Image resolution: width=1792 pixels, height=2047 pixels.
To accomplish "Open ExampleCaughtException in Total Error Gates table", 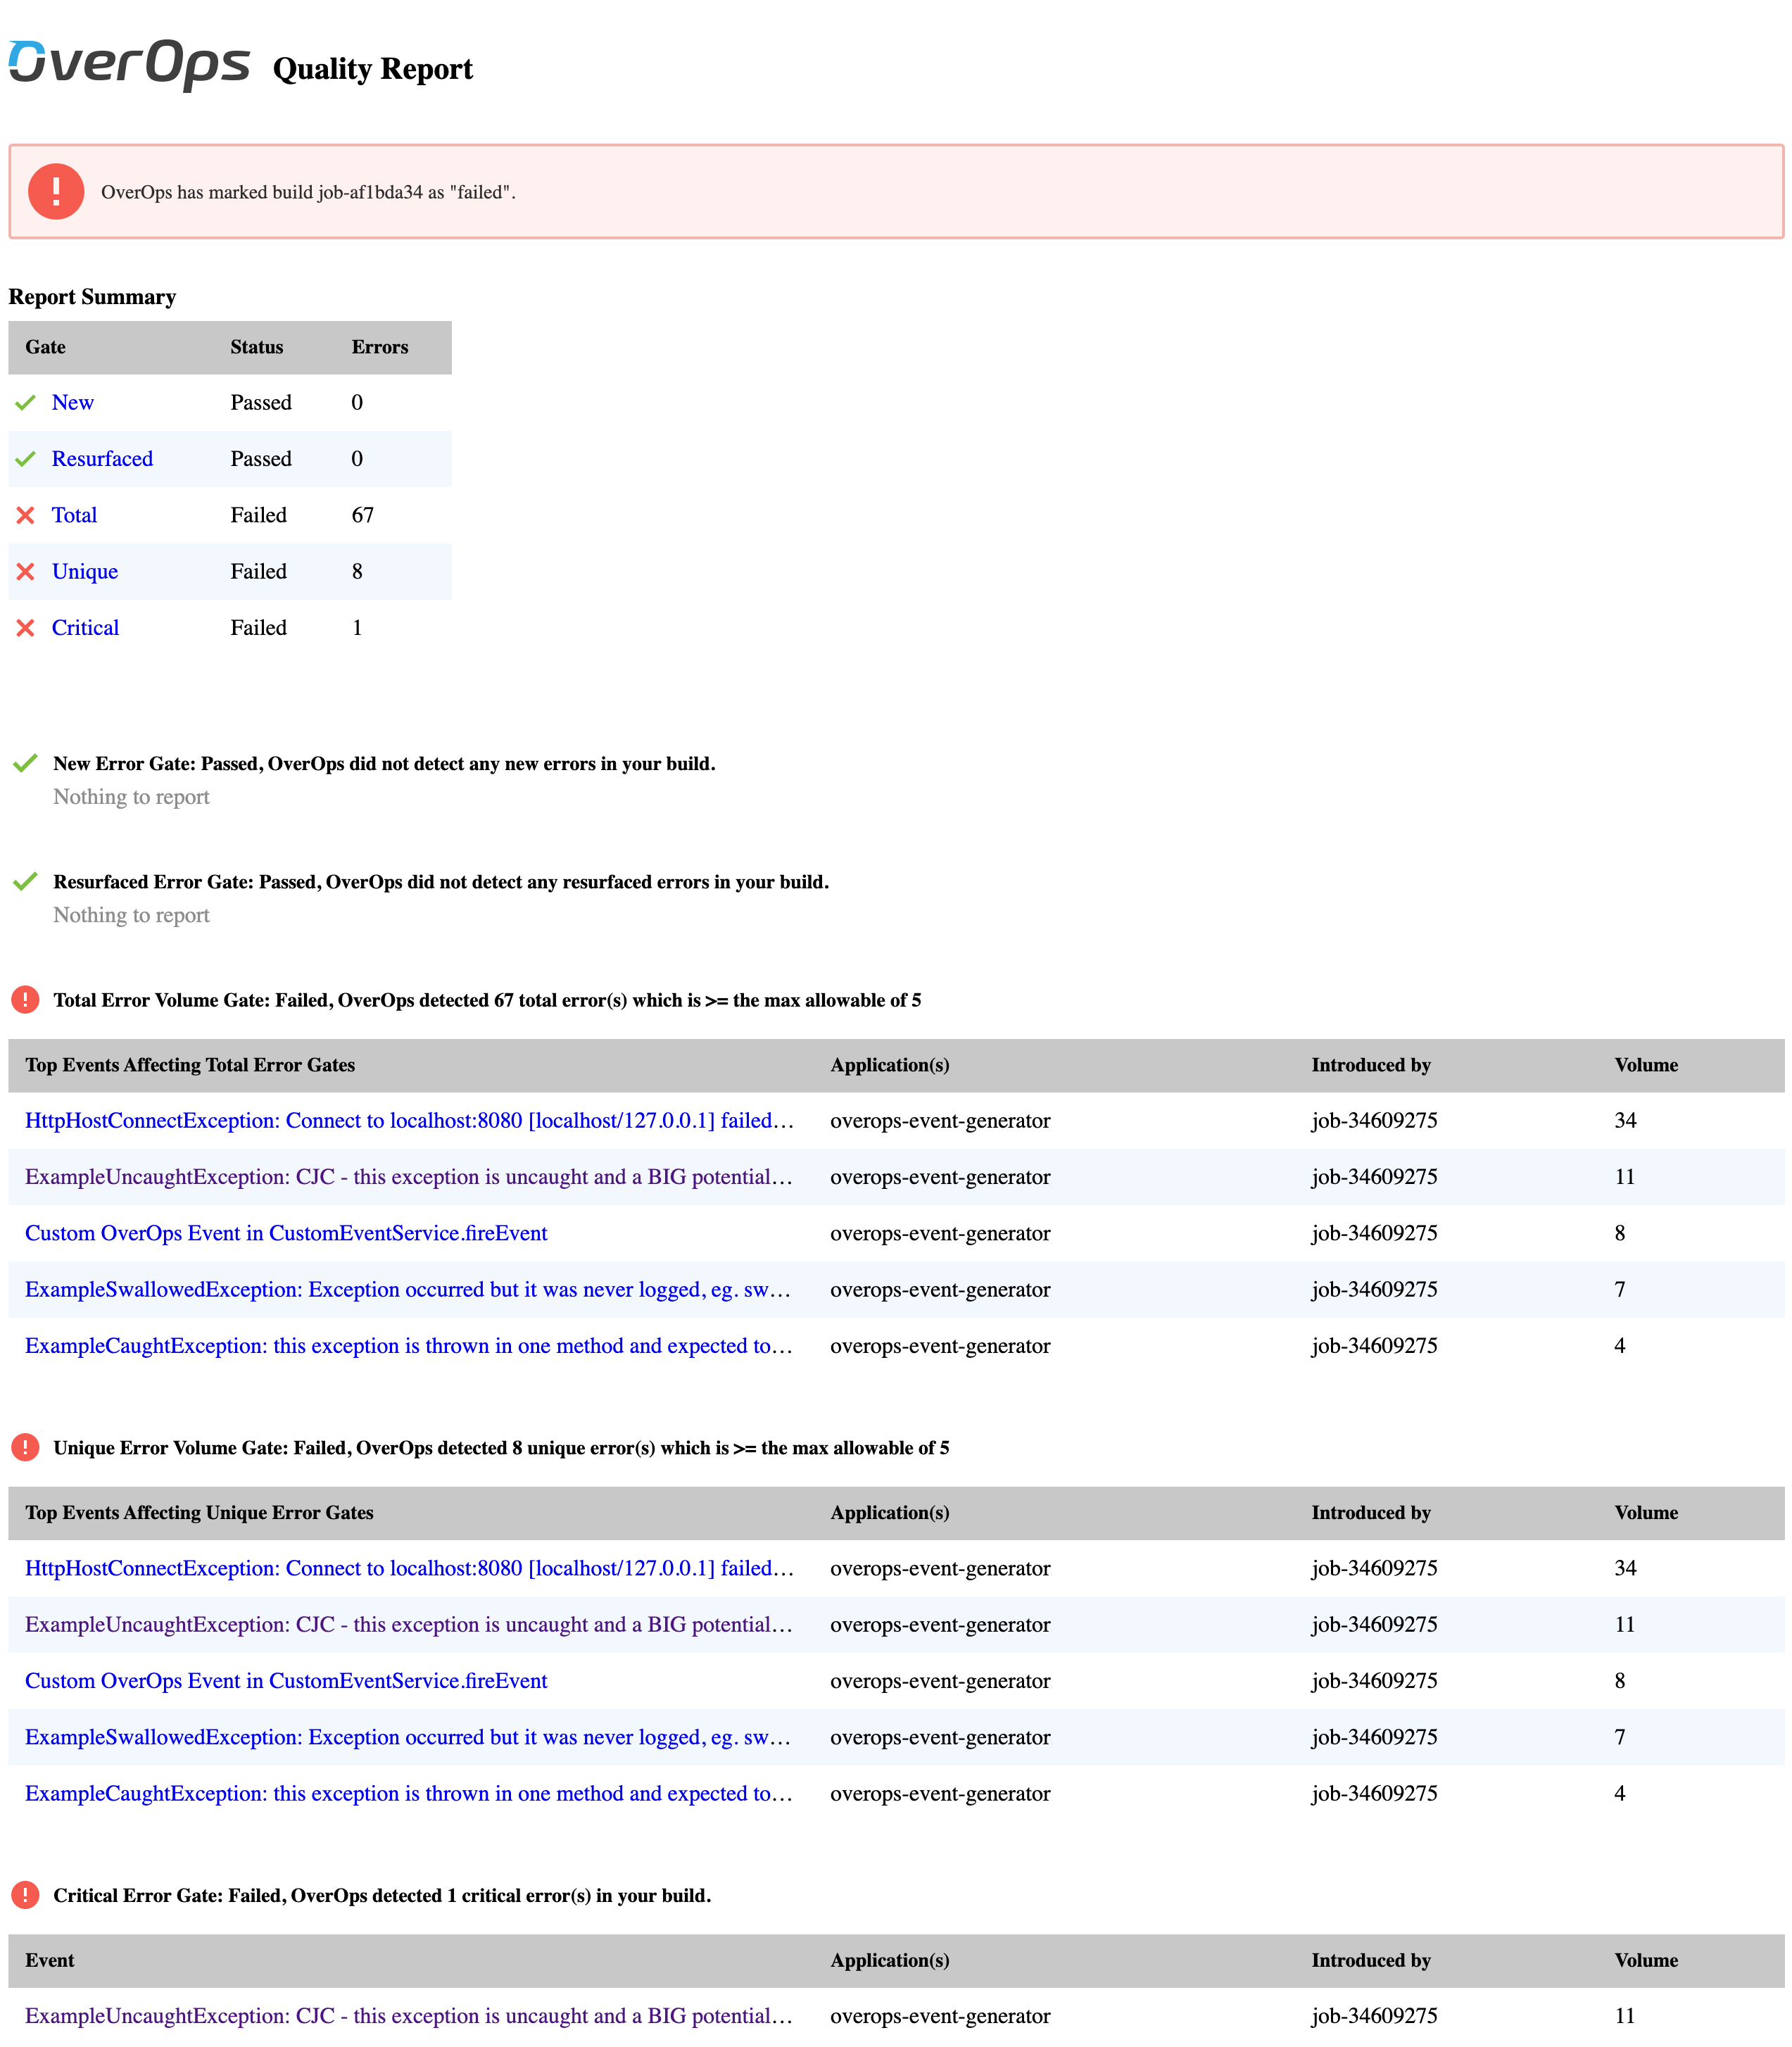I will click(x=409, y=1346).
